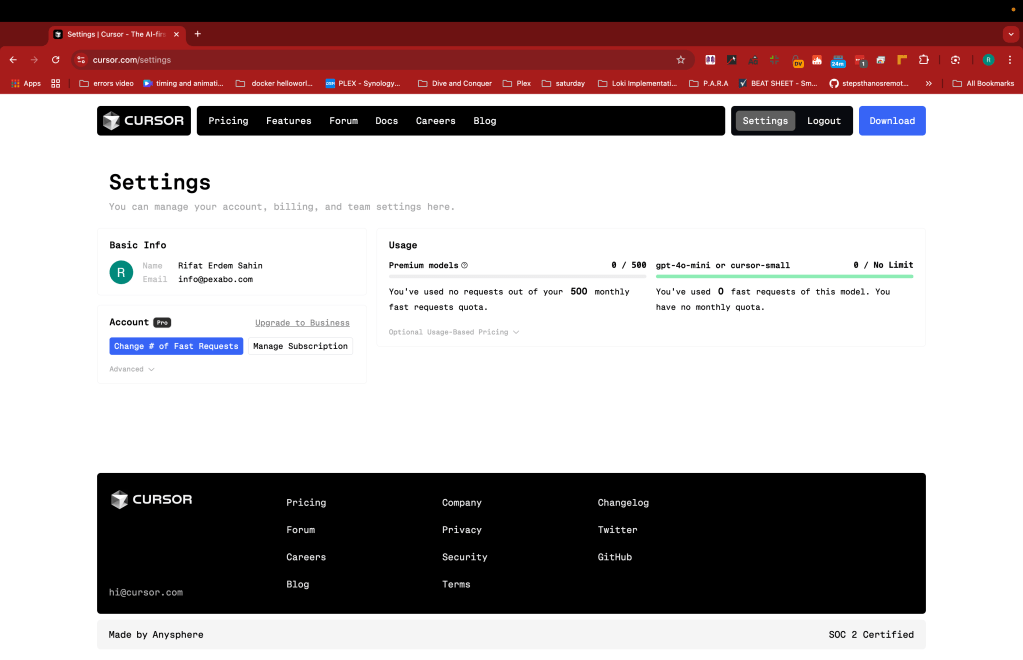Open the 'errors video' bookmark folder
Screen dimensions: 1023x660
coord(106,83)
